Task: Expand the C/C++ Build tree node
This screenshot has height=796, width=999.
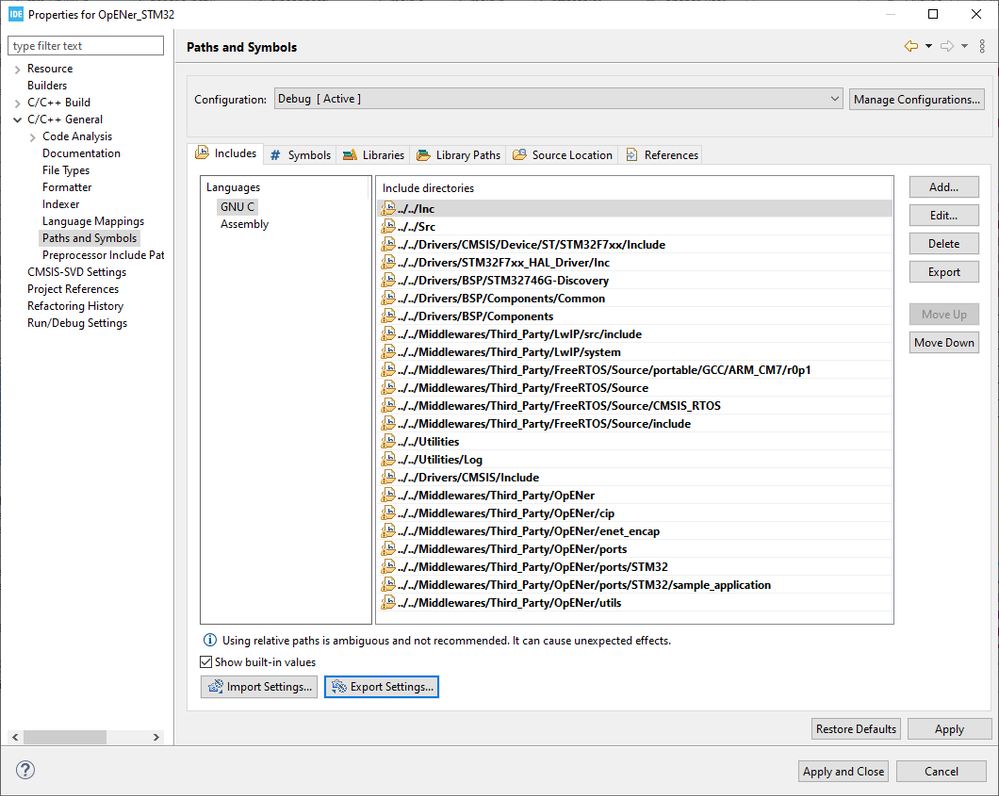Action: tap(17, 103)
